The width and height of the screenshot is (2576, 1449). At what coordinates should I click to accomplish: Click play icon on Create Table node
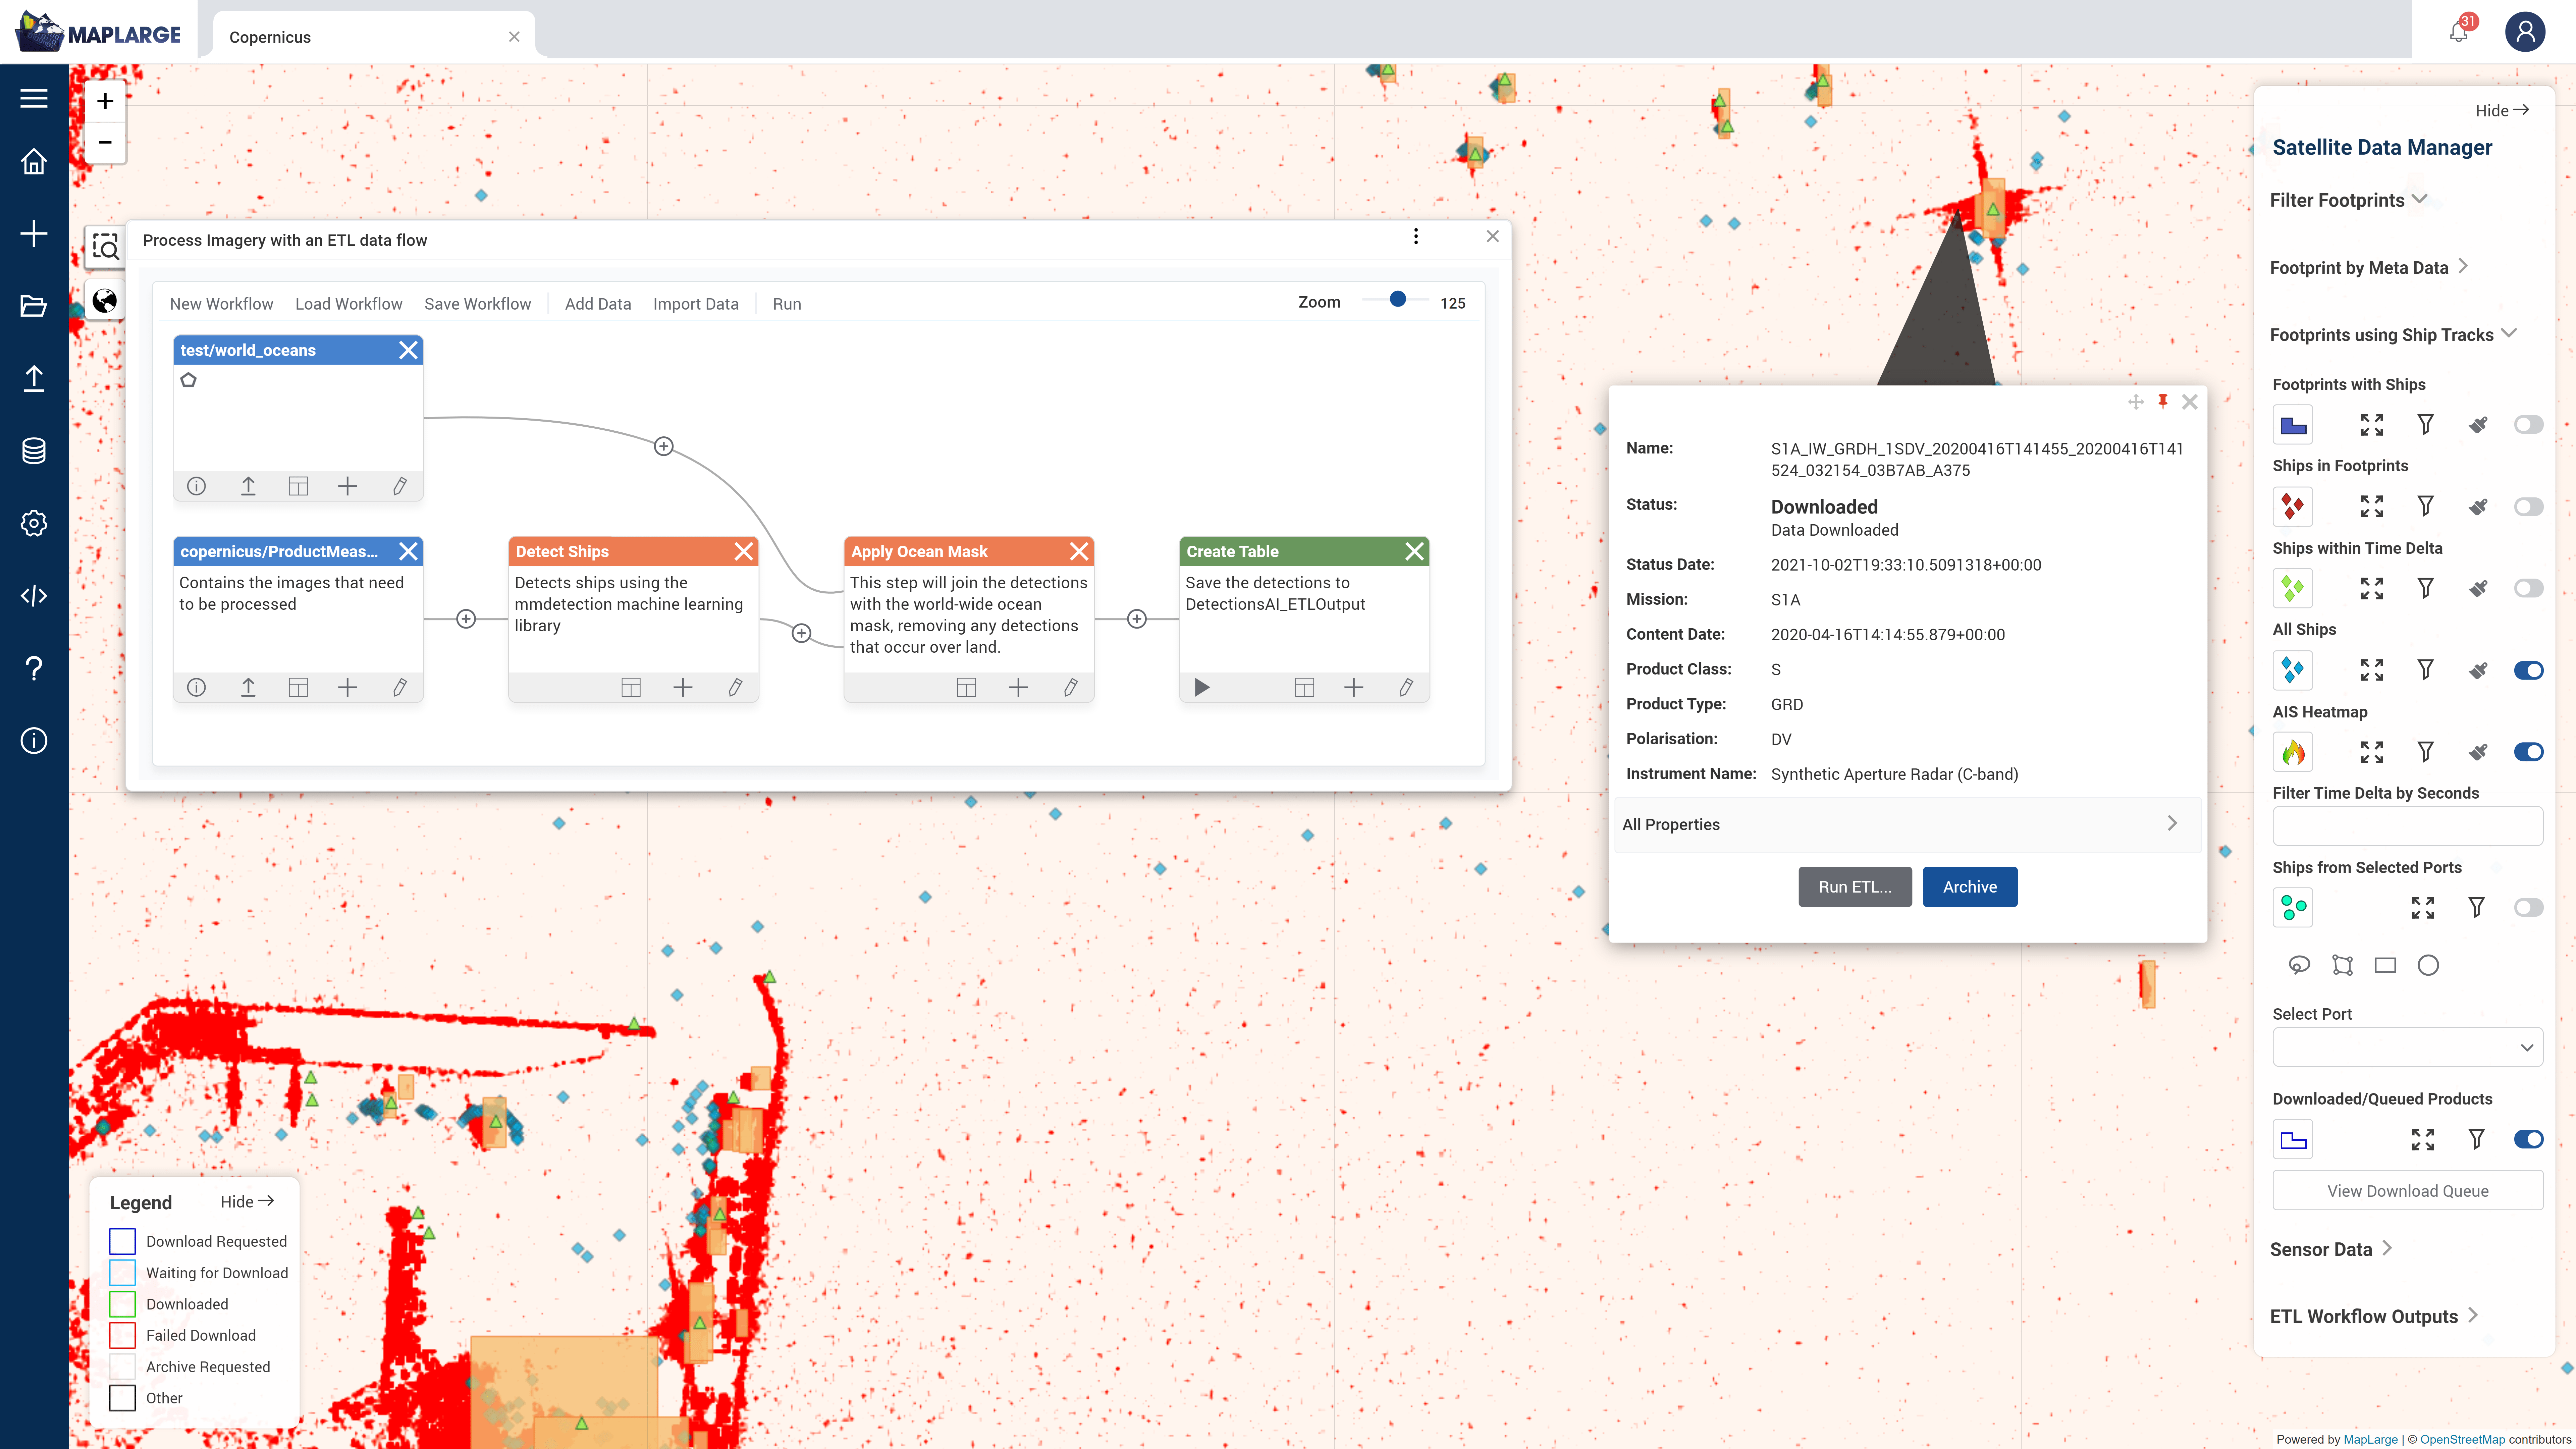[x=1202, y=687]
